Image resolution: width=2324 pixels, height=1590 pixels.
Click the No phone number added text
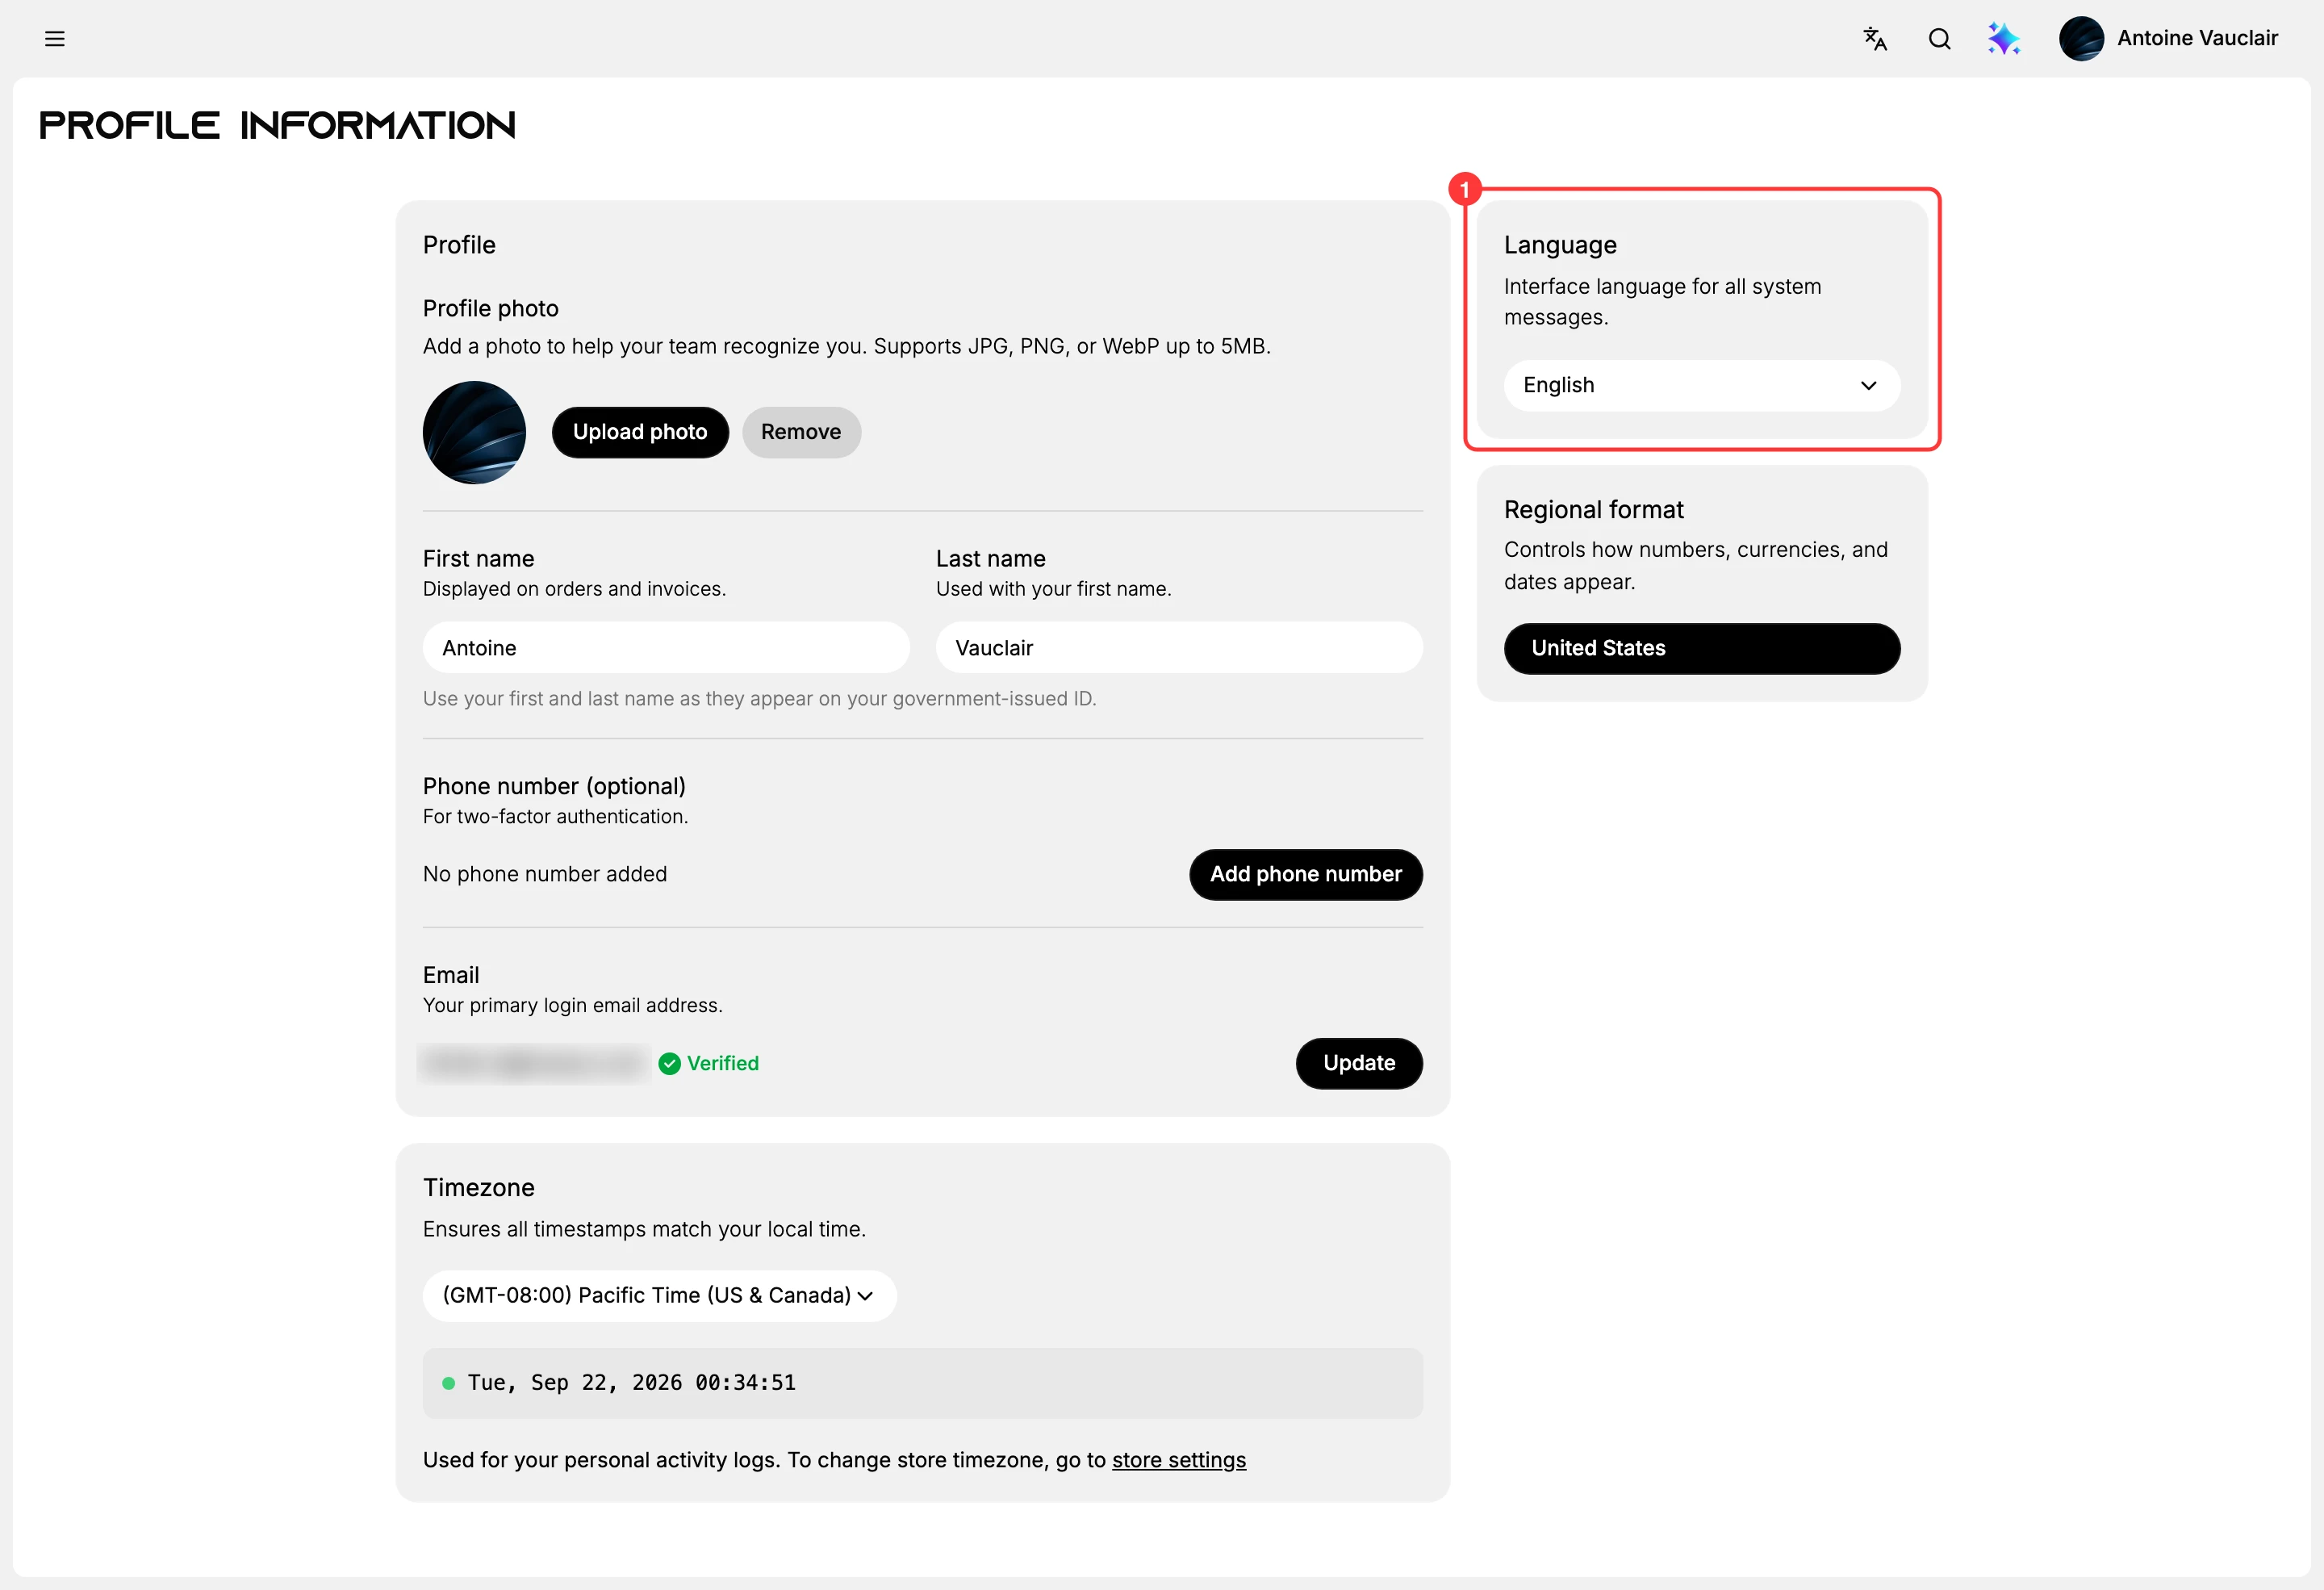pyautogui.click(x=545, y=875)
